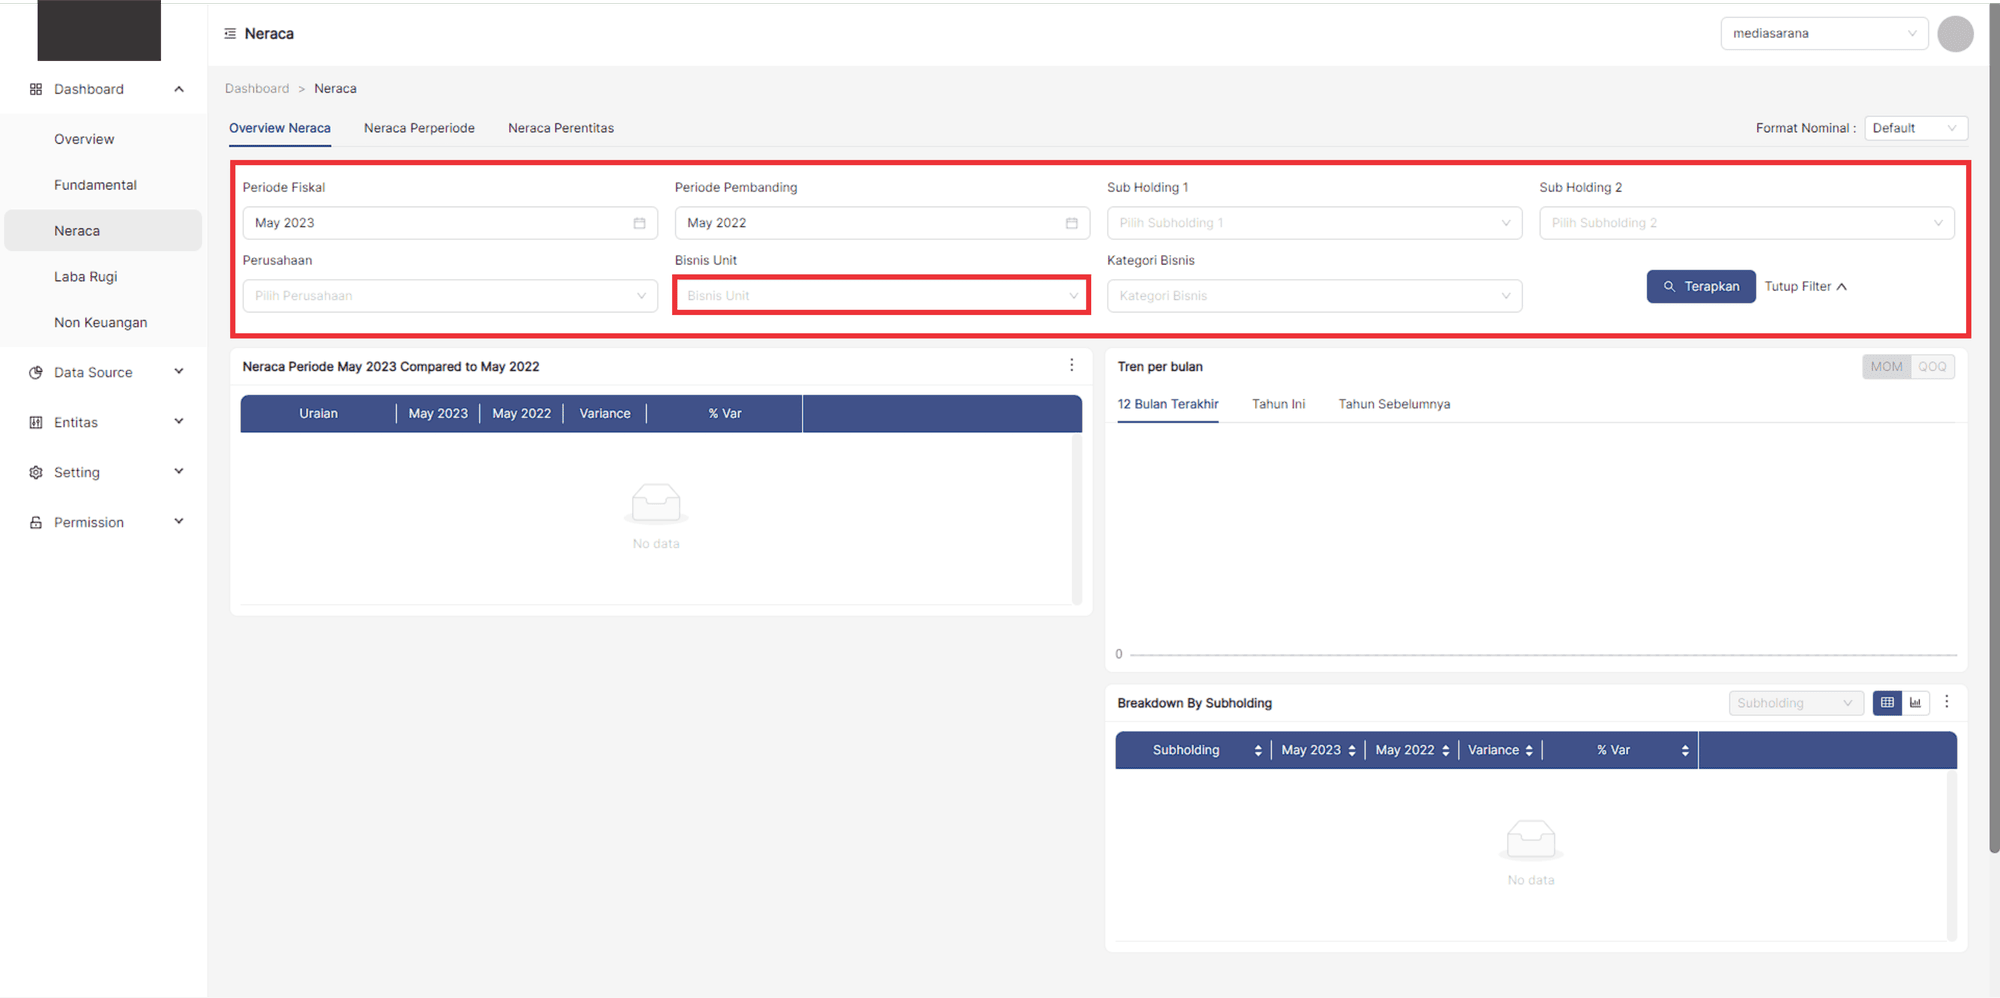Select the Tahun Ini trend tab
The image size is (2000, 998).
click(1278, 404)
